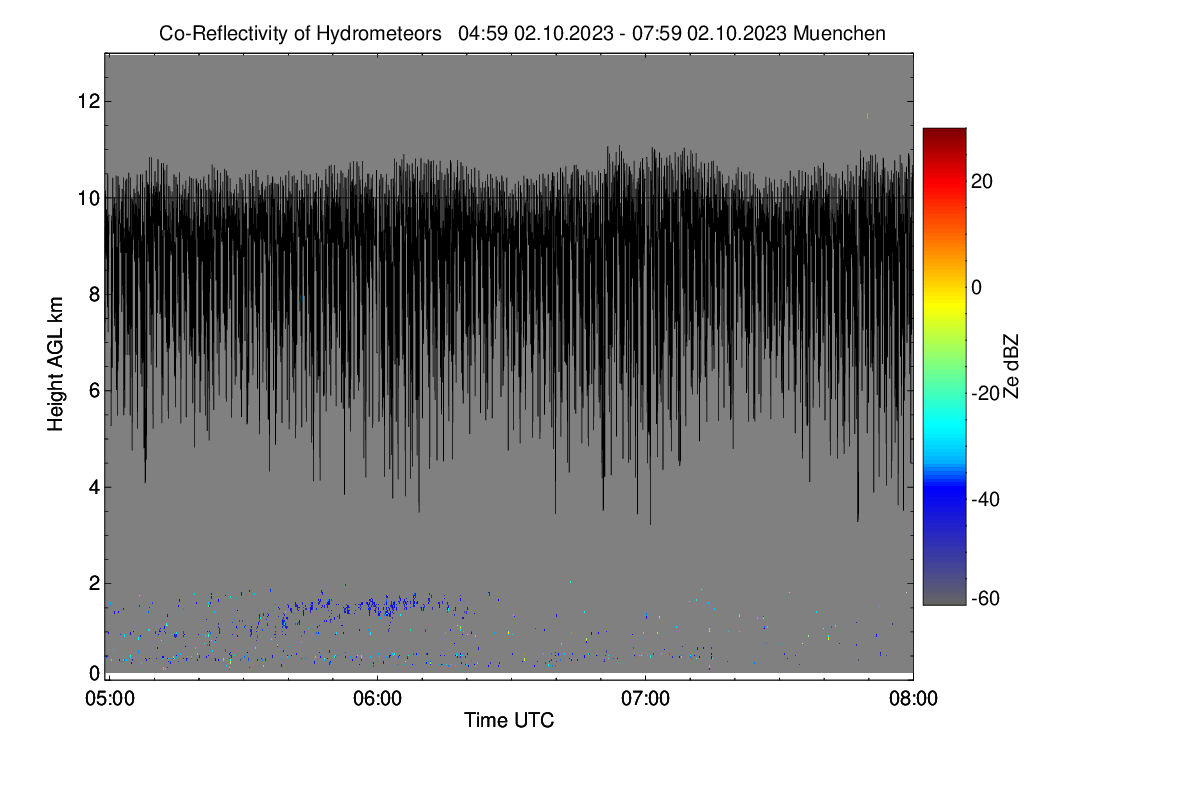This screenshot has height=800, width=1200.
Task: Click the 4 km height tick label
Action: coord(93,487)
